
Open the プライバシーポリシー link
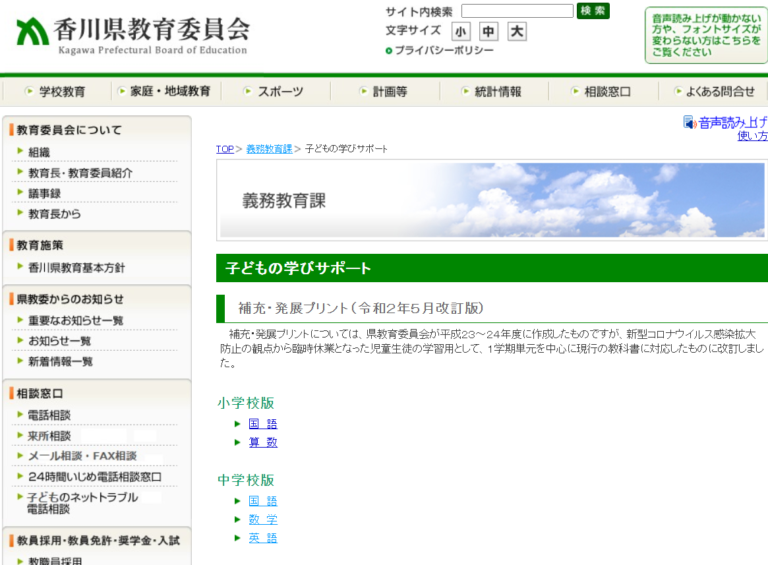point(439,50)
